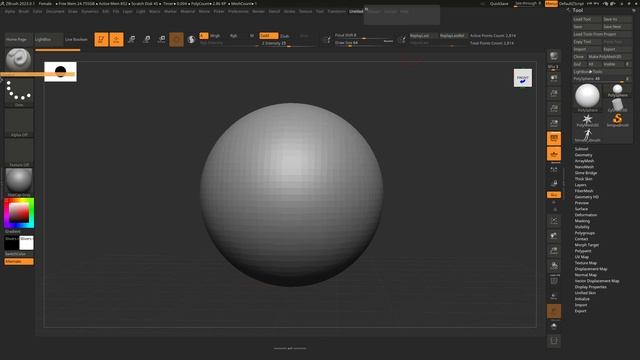640x360 pixels.
Task: Open the Alpha Off selector
Action: coord(19,123)
